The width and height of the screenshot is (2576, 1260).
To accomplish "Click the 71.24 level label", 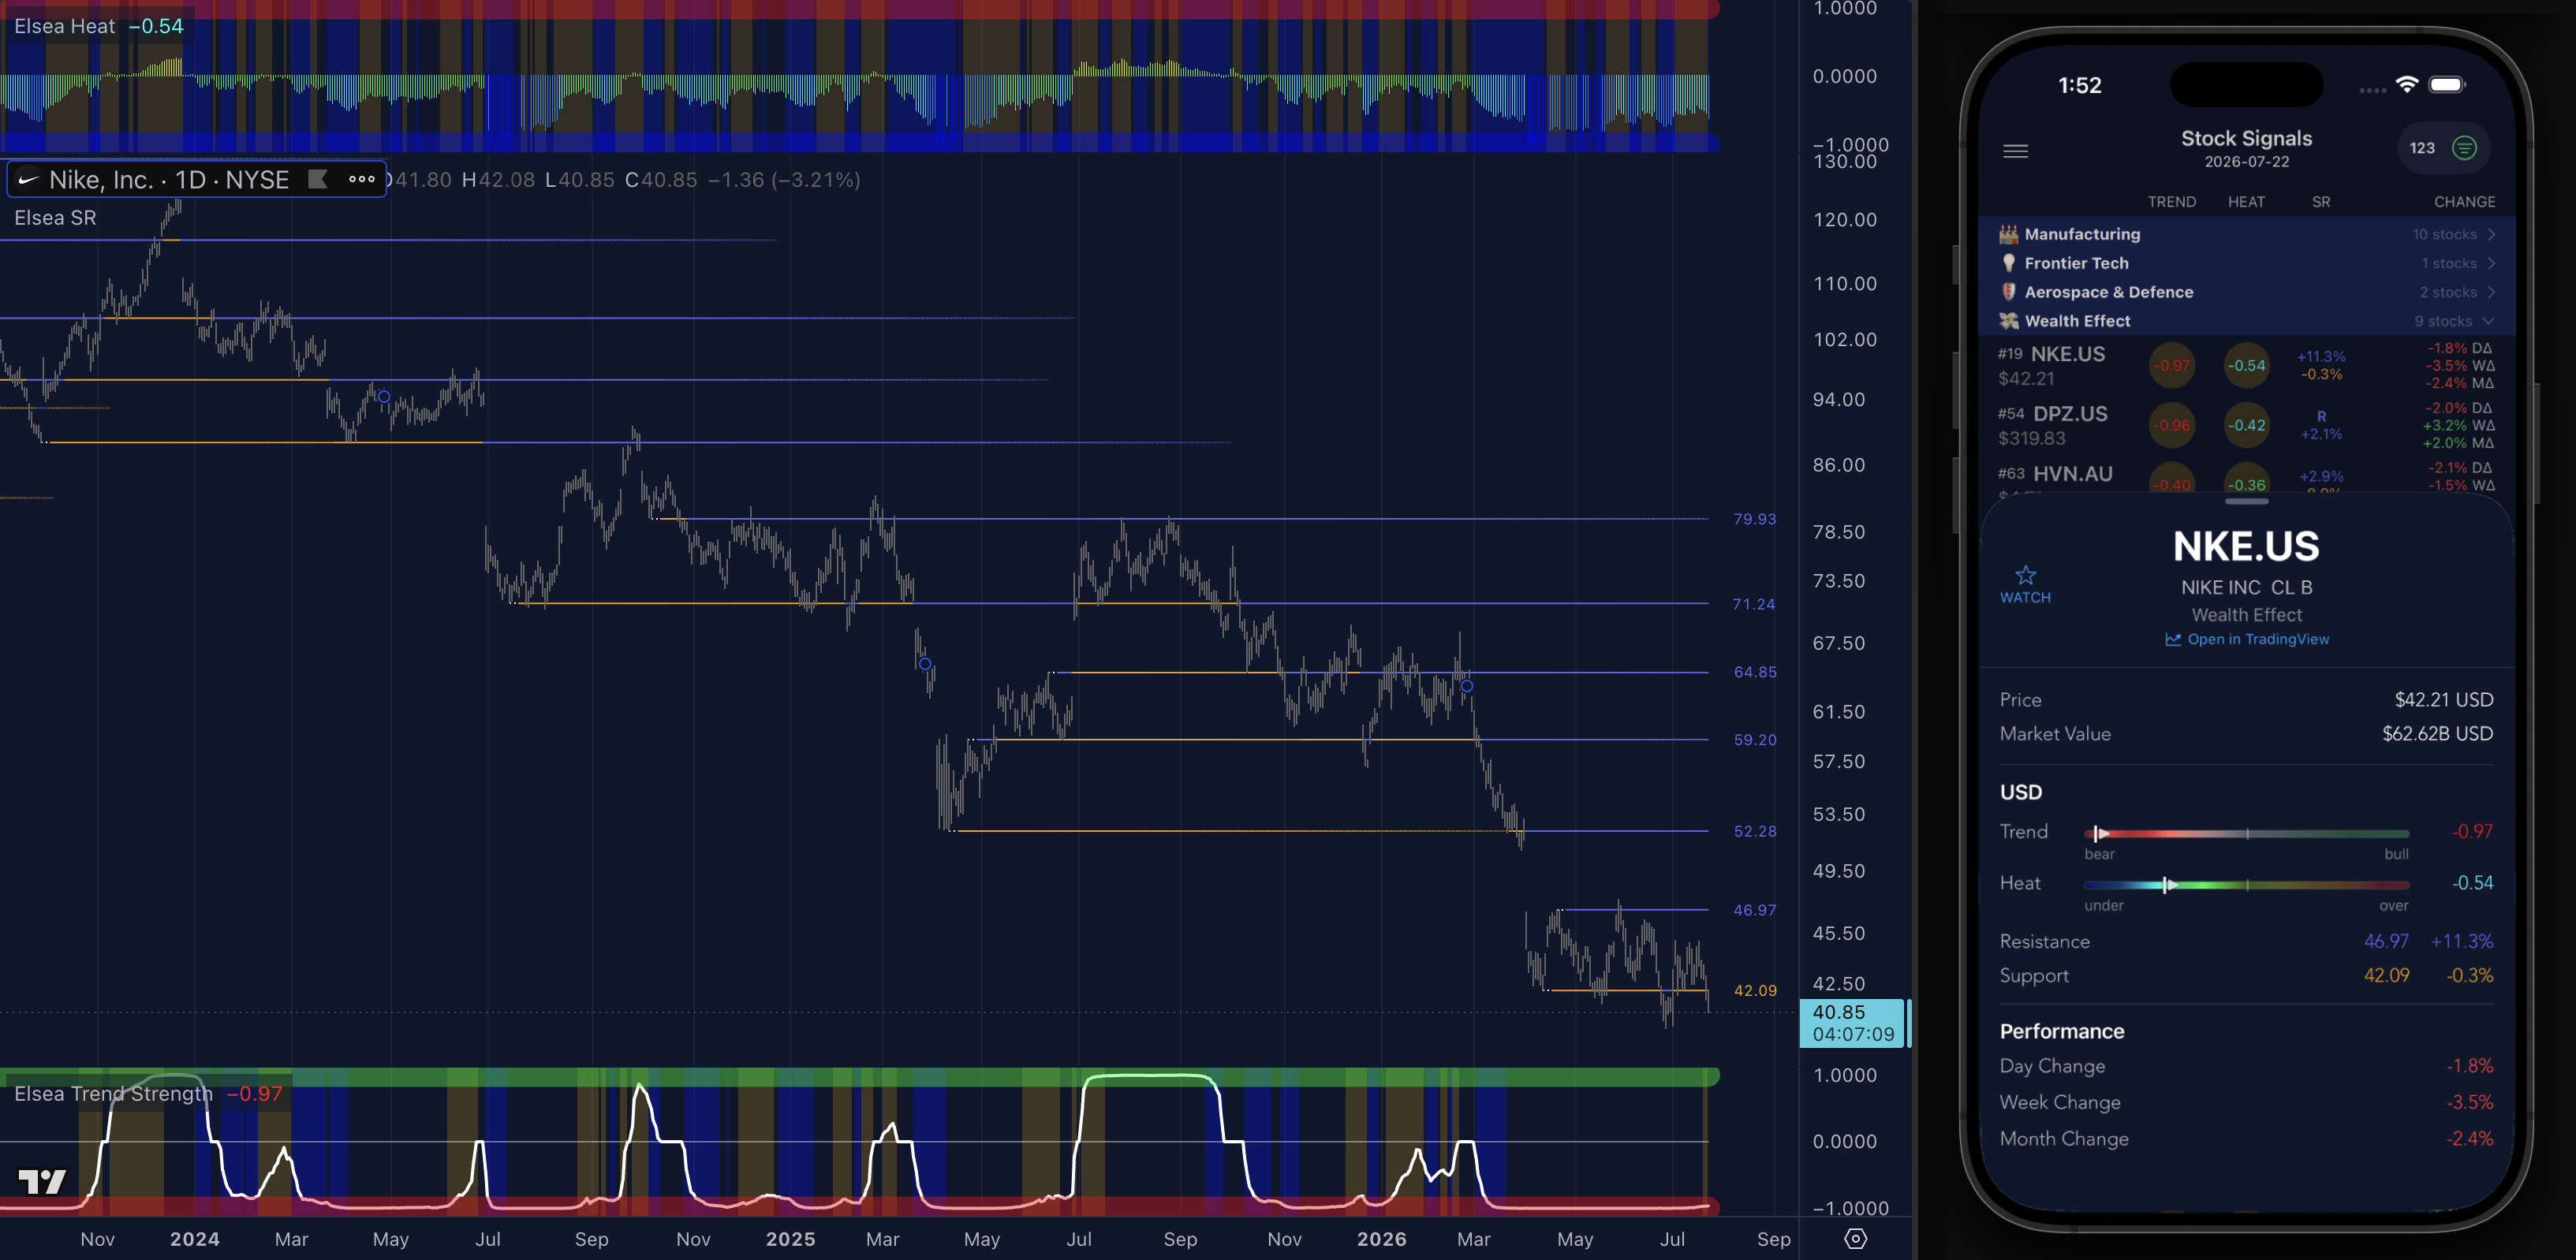I will click(x=1754, y=604).
